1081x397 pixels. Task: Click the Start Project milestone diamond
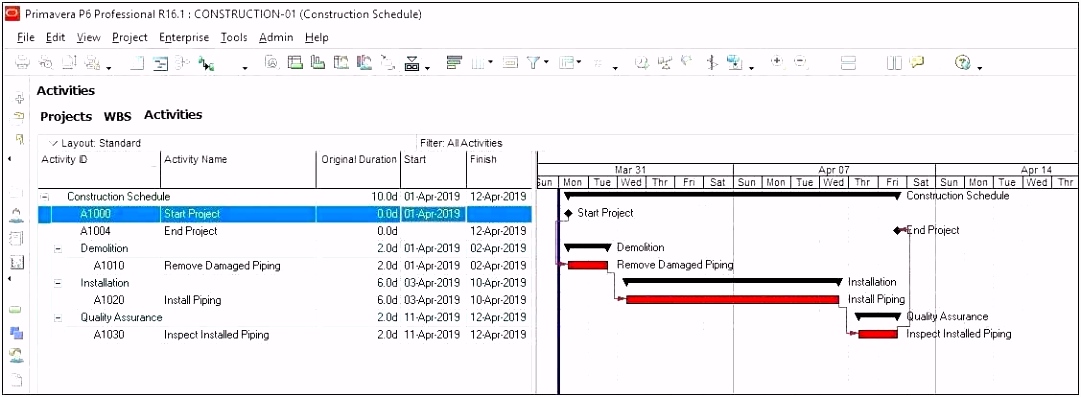point(568,214)
